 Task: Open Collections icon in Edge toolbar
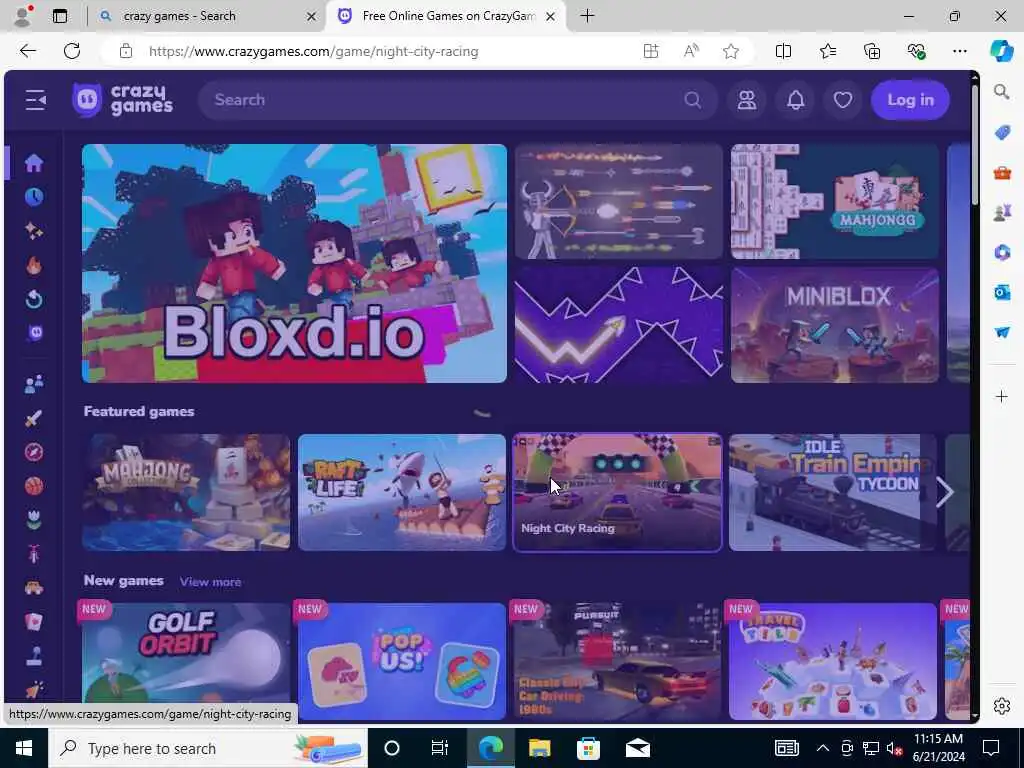(872, 51)
